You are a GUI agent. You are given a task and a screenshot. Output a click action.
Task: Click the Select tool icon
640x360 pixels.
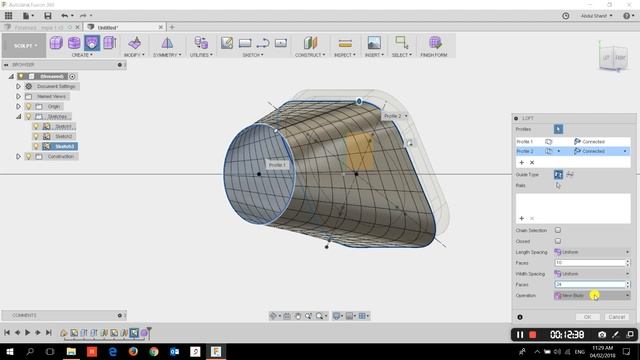402,42
